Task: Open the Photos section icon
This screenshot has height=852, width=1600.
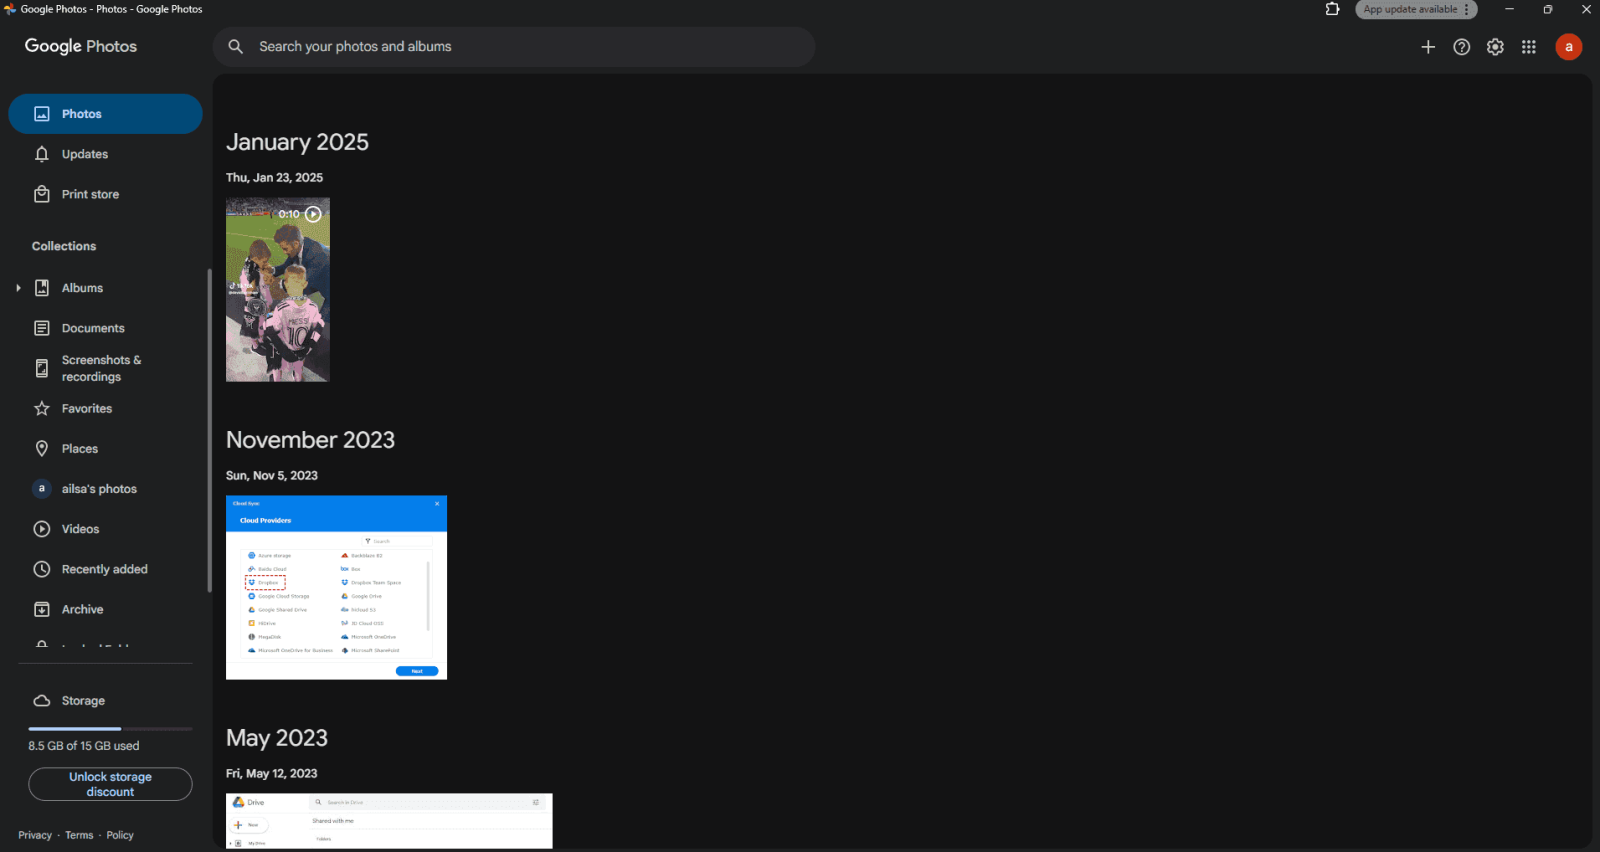Action: pyautogui.click(x=42, y=114)
